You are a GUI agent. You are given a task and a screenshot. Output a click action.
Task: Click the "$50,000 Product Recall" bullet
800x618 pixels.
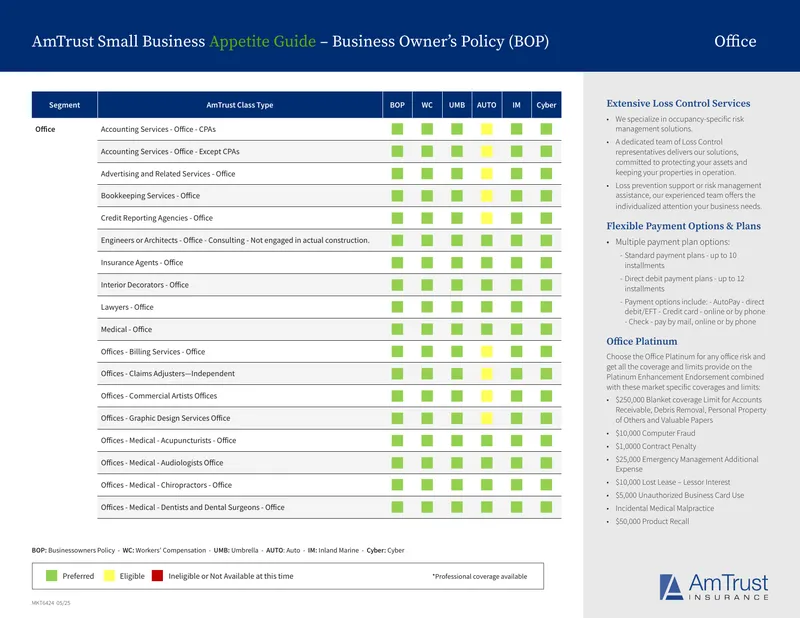coord(652,521)
